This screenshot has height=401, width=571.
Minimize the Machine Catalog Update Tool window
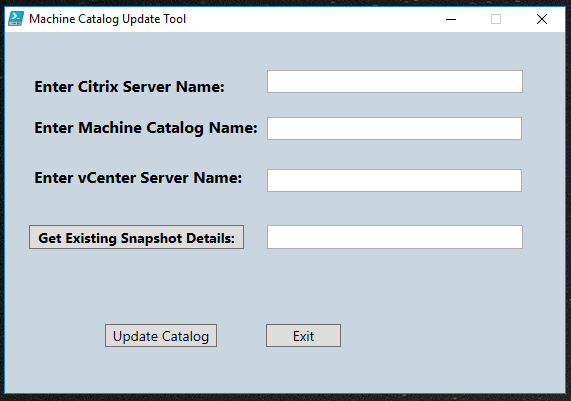451,19
